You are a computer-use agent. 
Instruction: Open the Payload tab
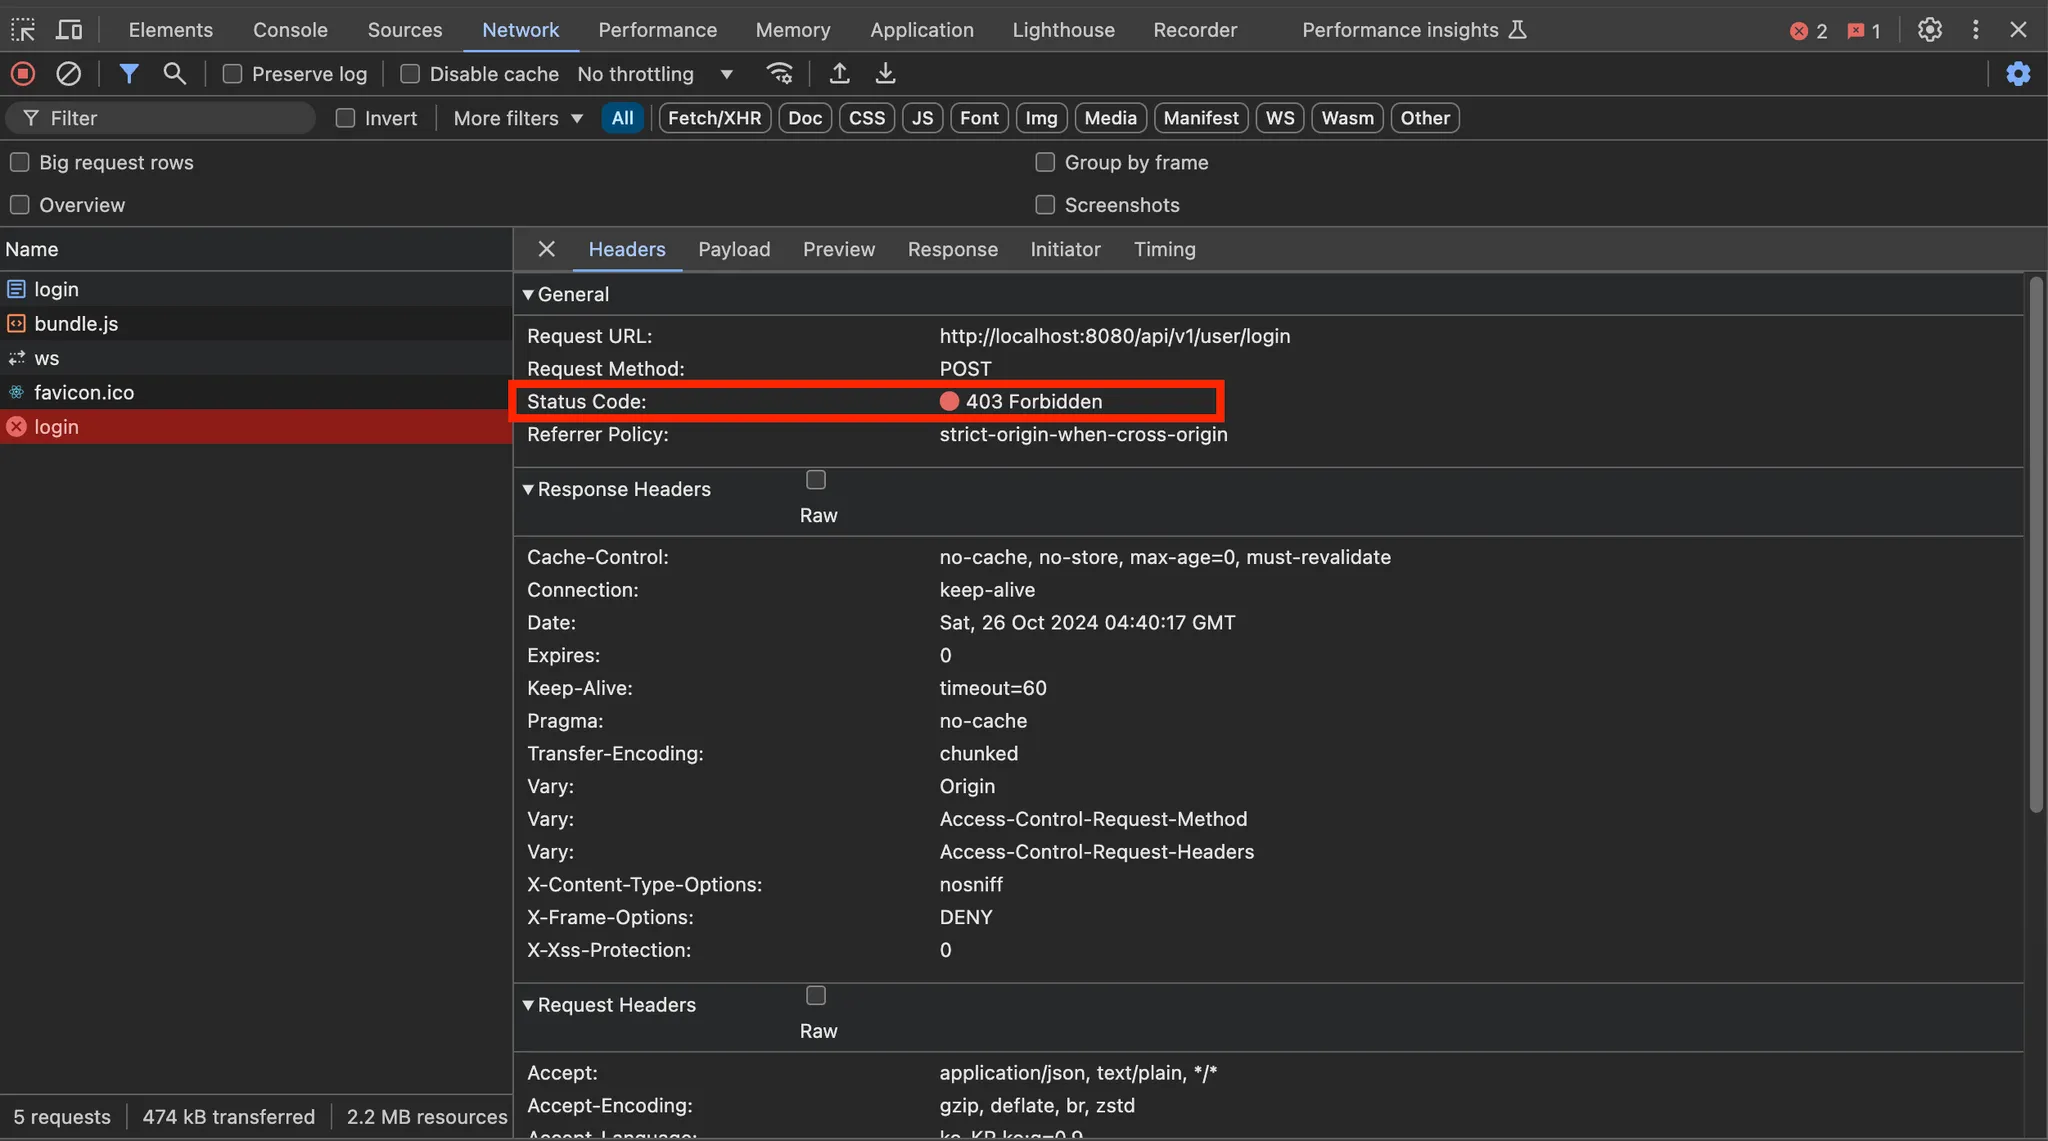(x=734, y=249)
